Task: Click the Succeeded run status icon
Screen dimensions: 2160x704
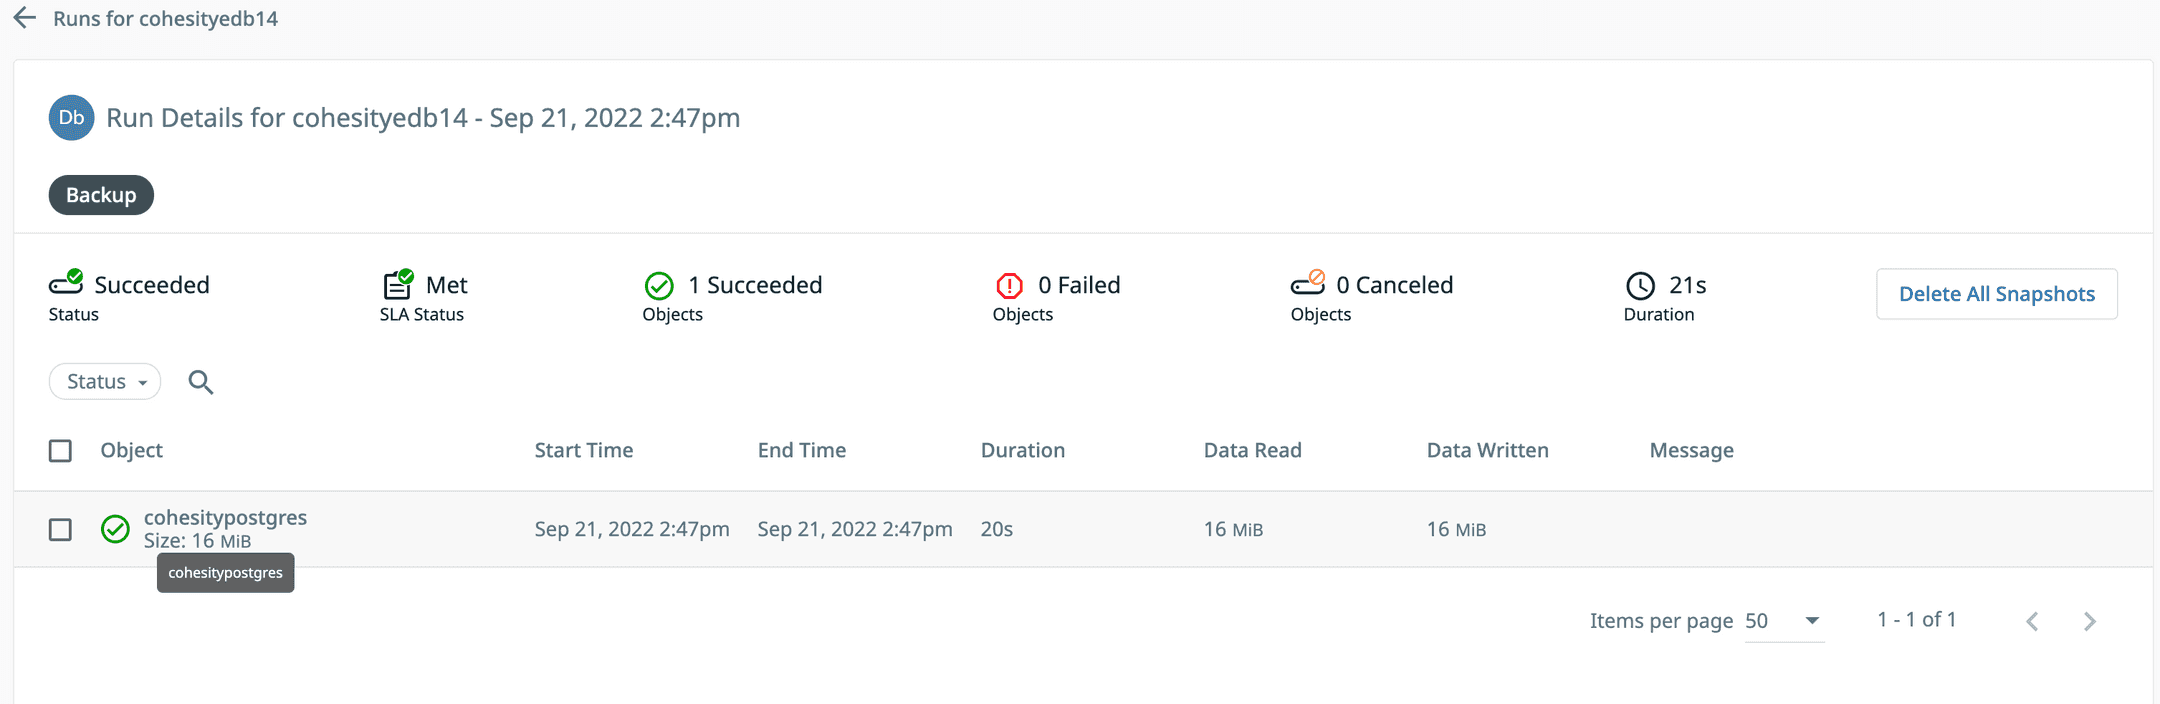Action: 66,284
